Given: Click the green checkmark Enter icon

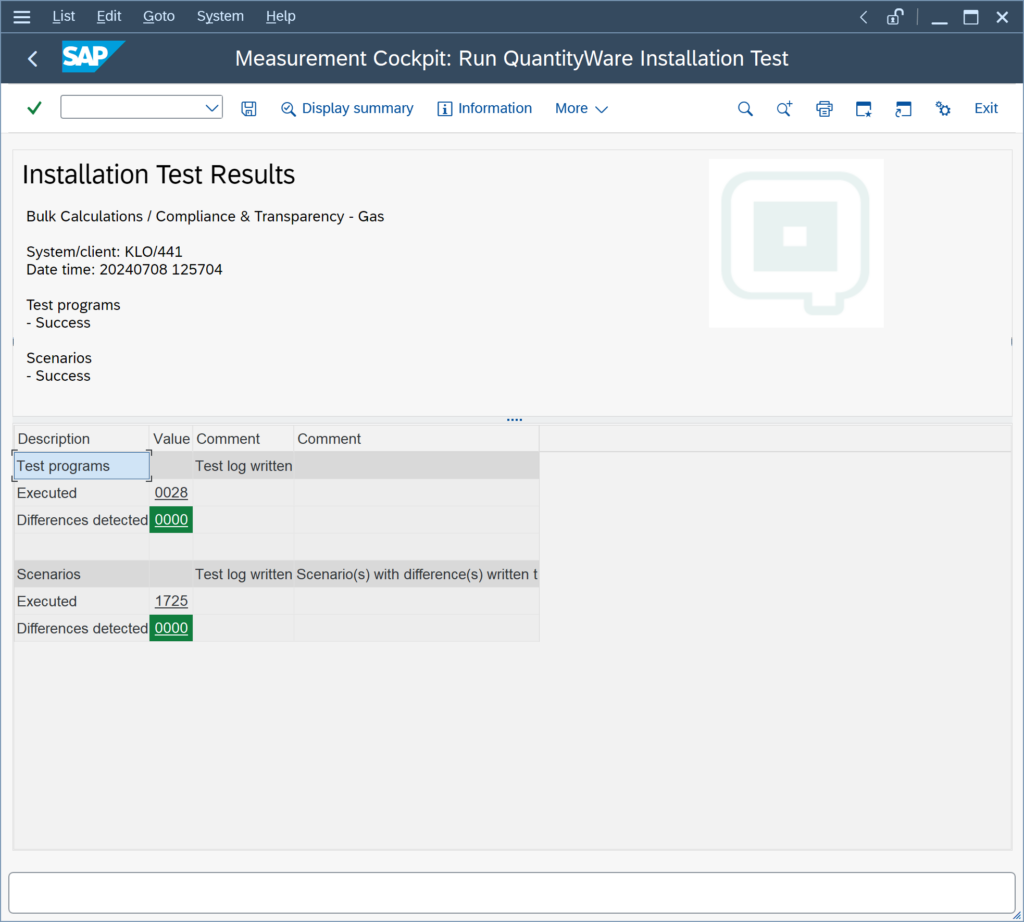Looking at the screenshot, I should point(35,108).
